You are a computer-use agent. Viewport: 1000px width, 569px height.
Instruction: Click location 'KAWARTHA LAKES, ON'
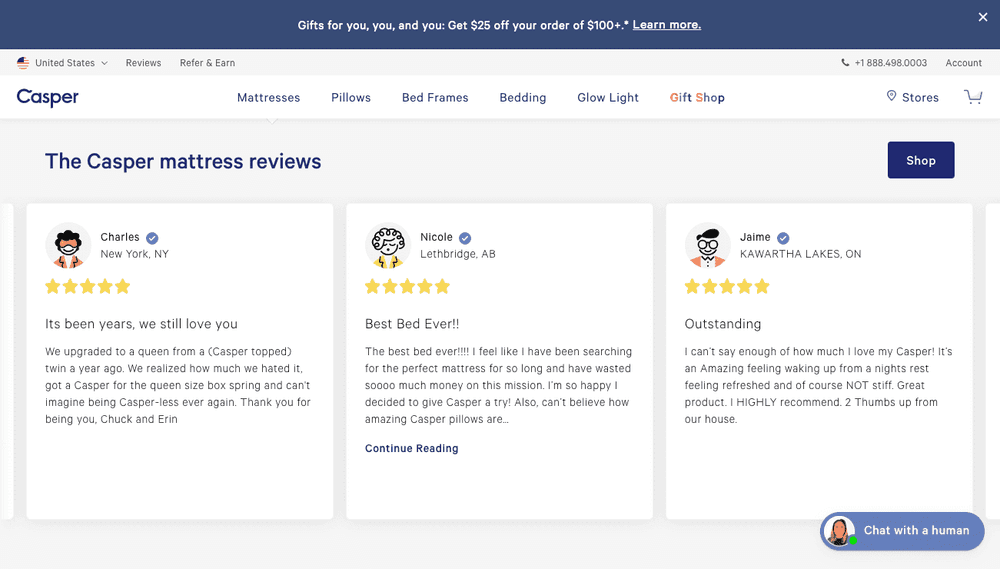(x=800, y=254)
